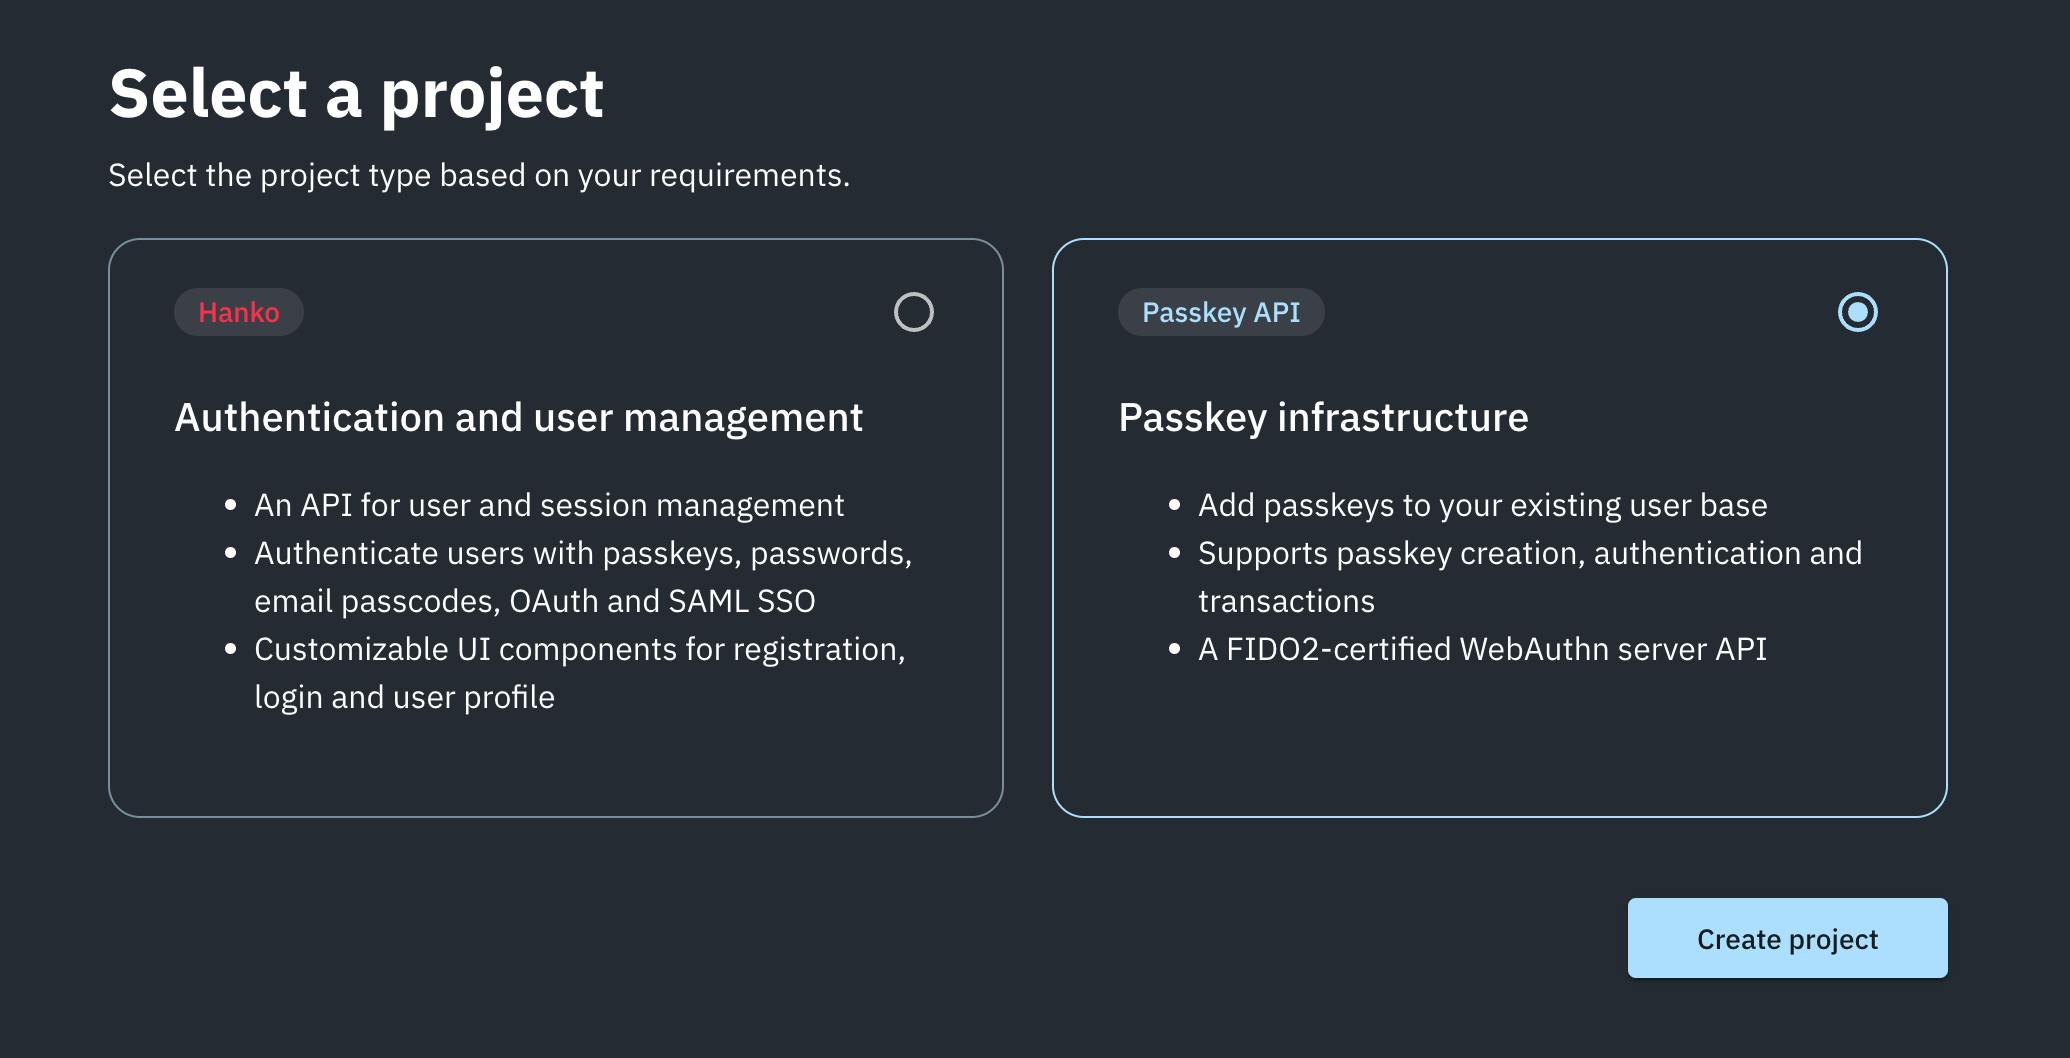2070x1058 pixels.
Task: Click the FIDO2-certified WebAuthn server bullet
Action: [1483, 649]
